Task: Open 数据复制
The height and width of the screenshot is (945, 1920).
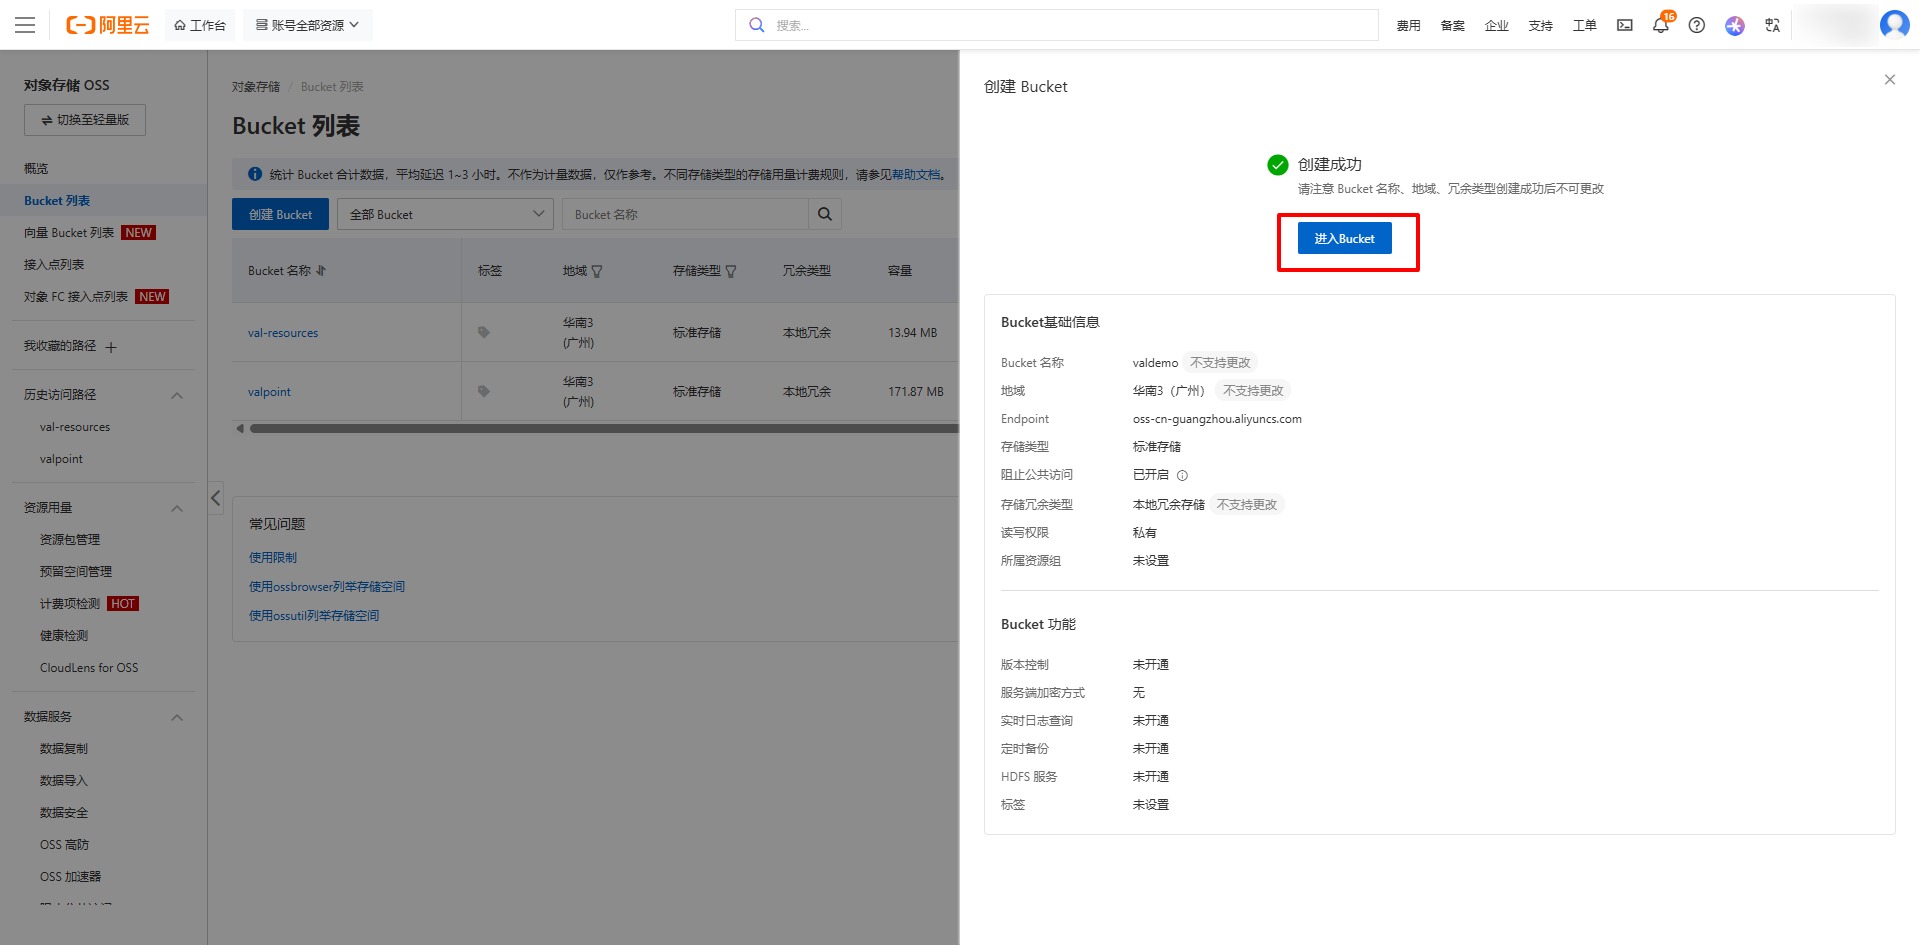Action: click(64, 749)
